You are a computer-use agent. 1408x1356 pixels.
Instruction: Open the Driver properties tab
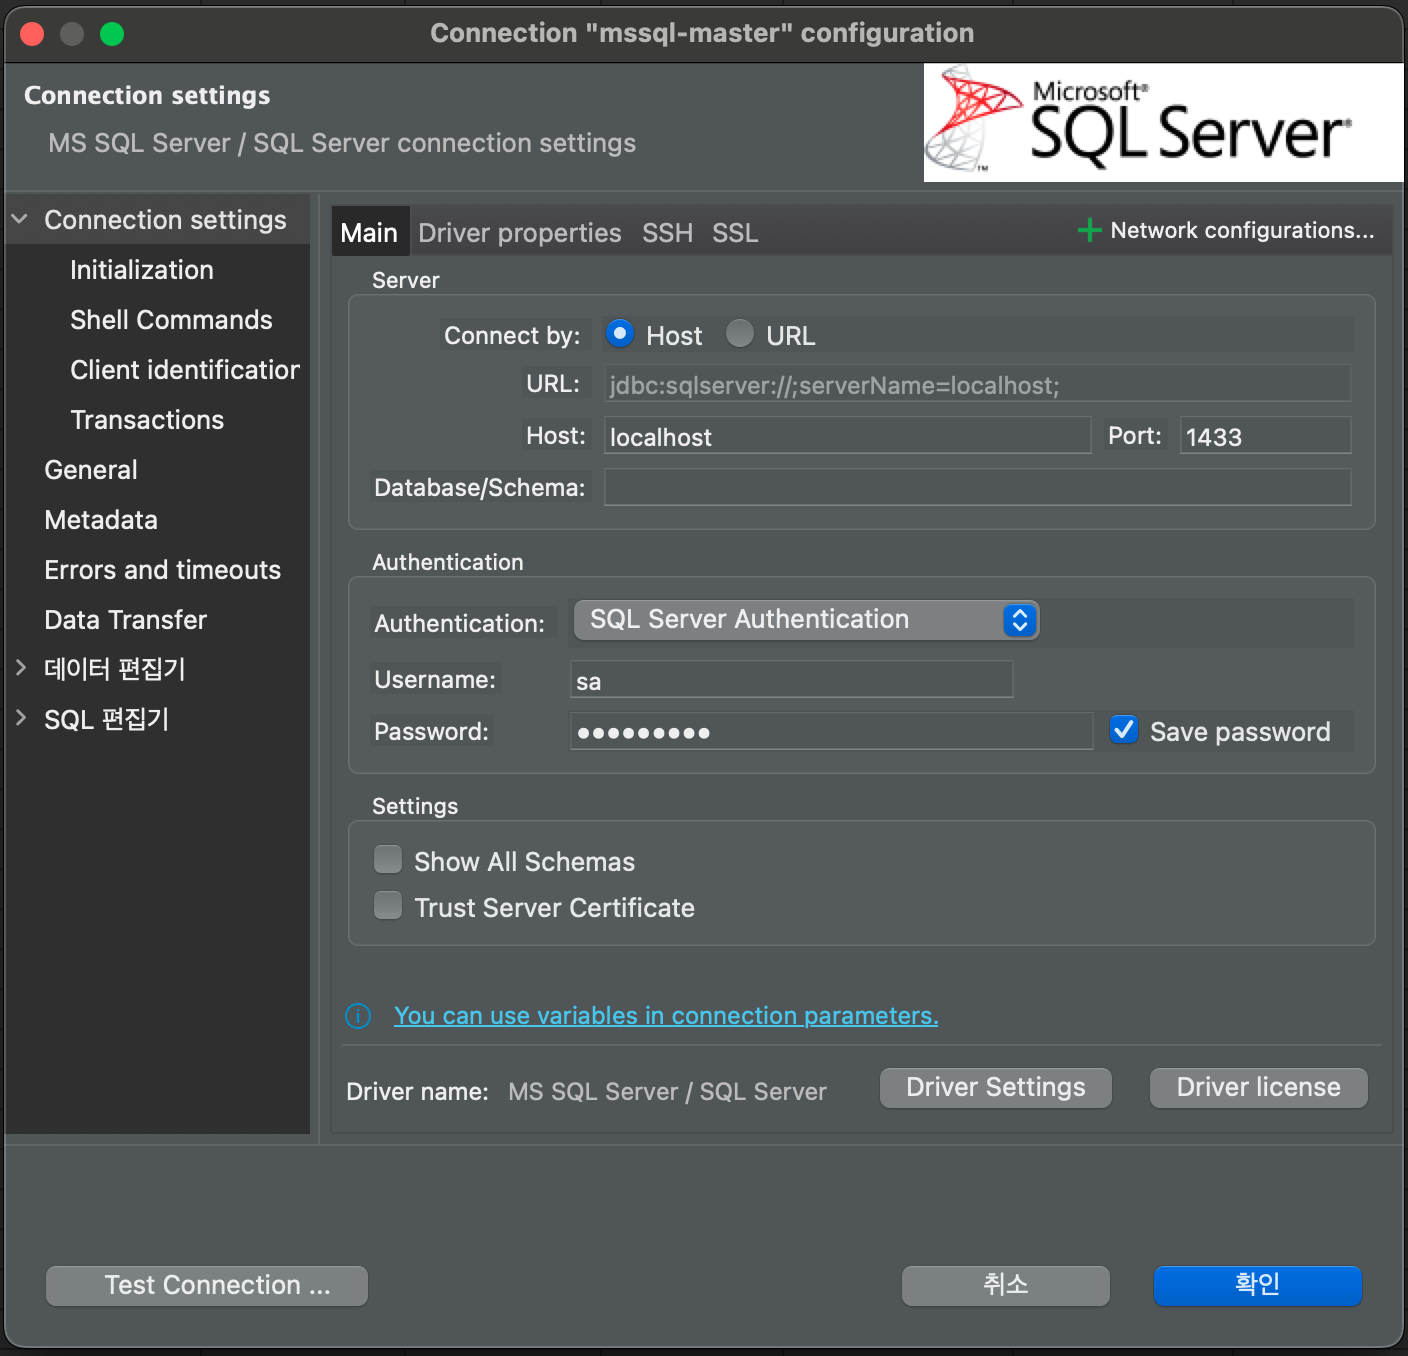tap(520, 232)
